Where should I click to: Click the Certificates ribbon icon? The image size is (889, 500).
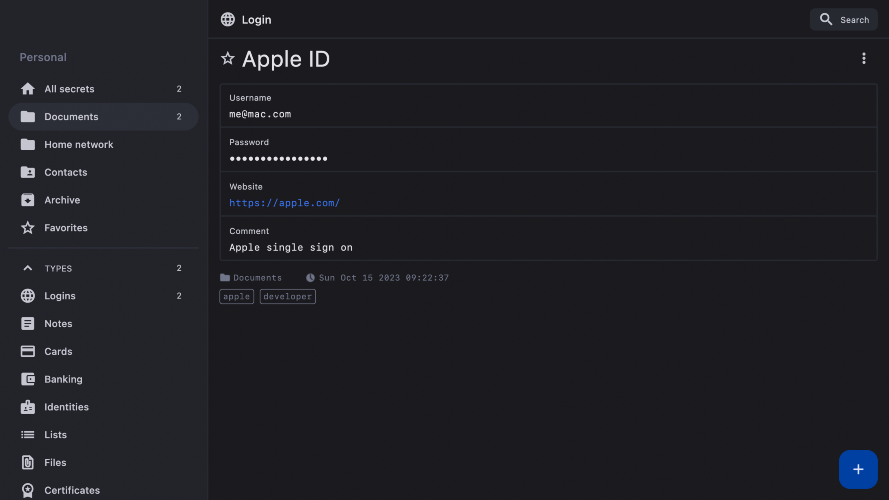click(x=27, y=490)
